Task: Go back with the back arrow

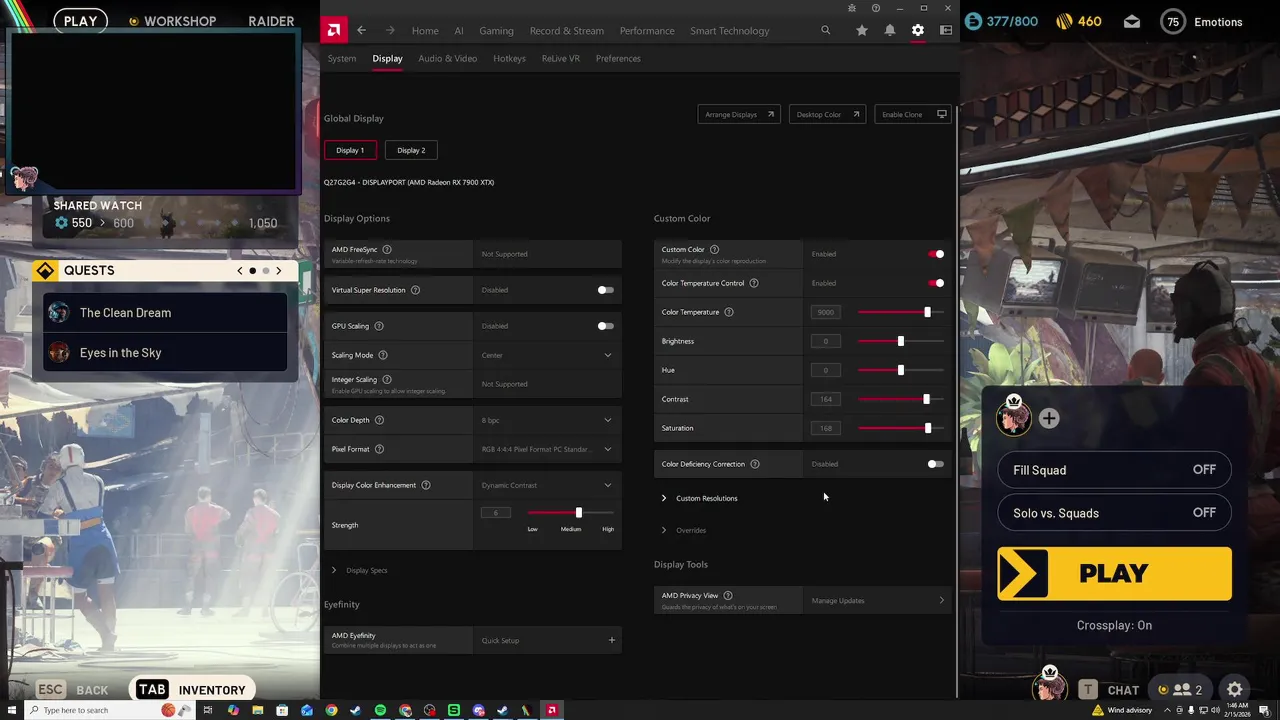Action: [x=361, y=31]
